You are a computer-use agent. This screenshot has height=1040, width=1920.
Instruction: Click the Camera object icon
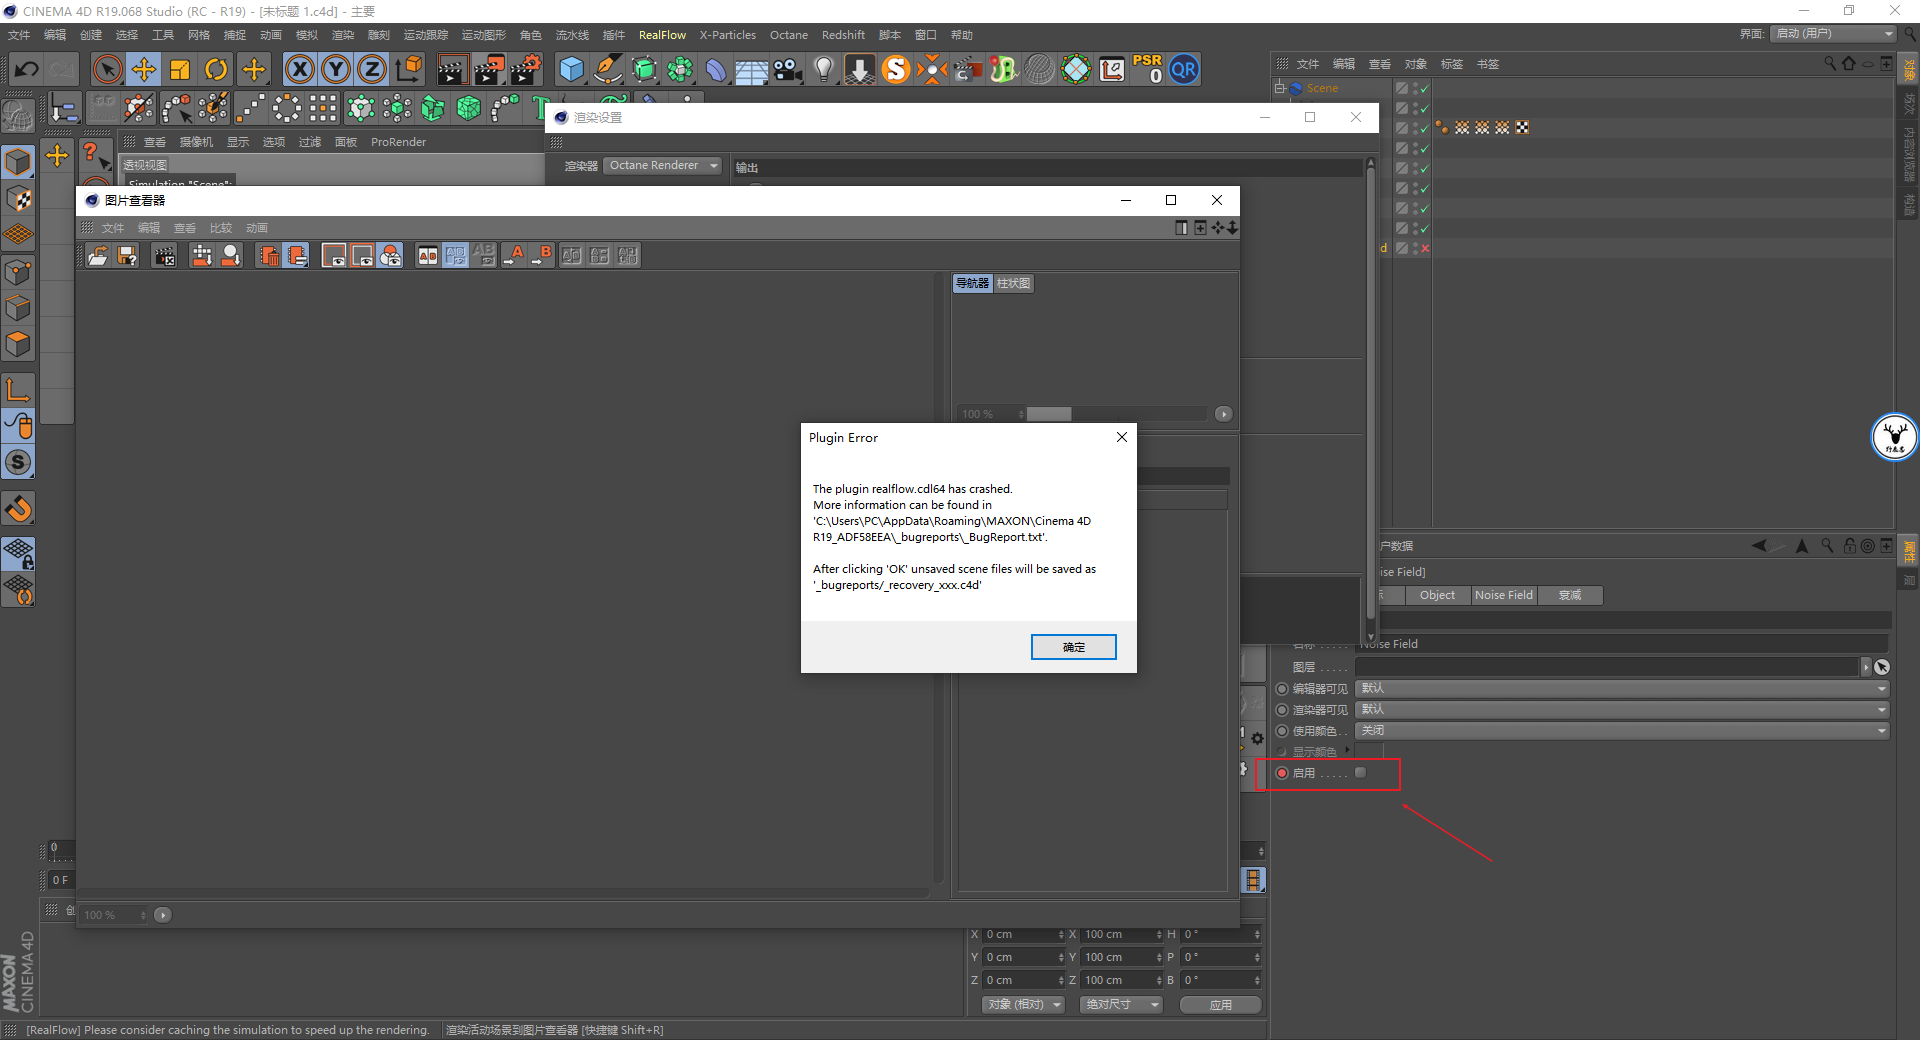[788, 69]
